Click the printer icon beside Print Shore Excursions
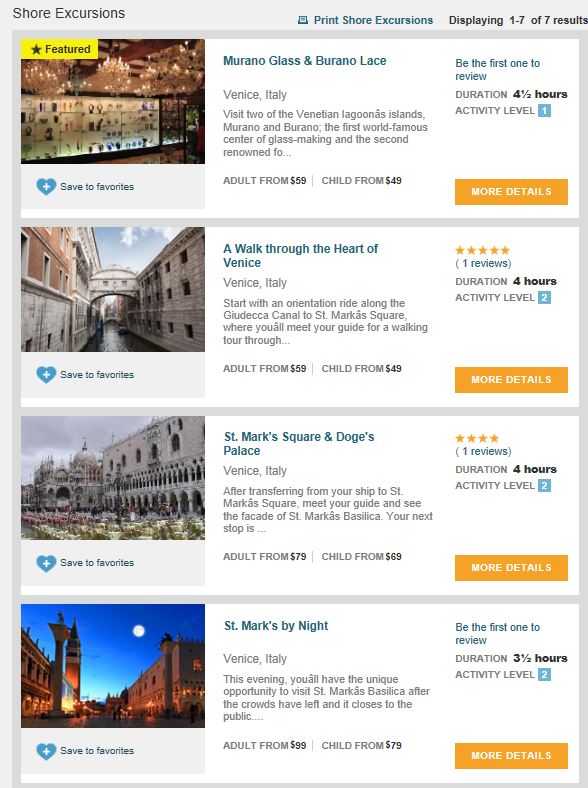The width and height of the screenshot is (588, 788). pos(303,20)
